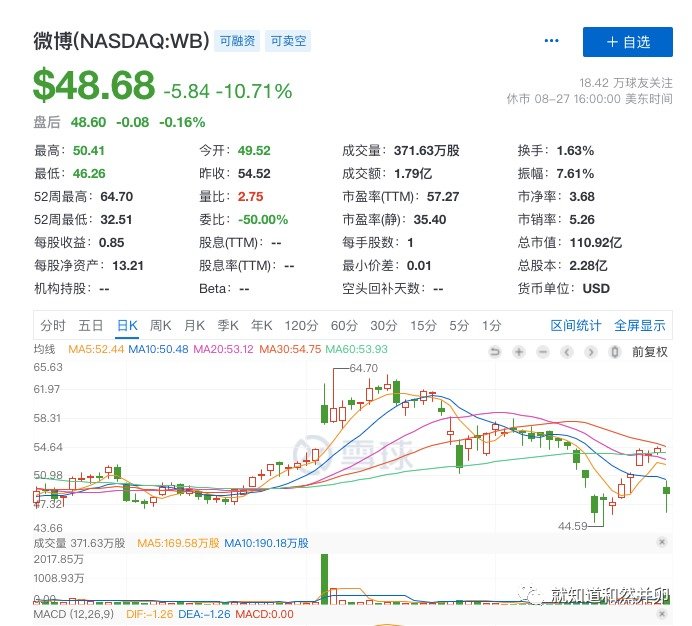Open the three-dot more options menu

click(551, 41)
